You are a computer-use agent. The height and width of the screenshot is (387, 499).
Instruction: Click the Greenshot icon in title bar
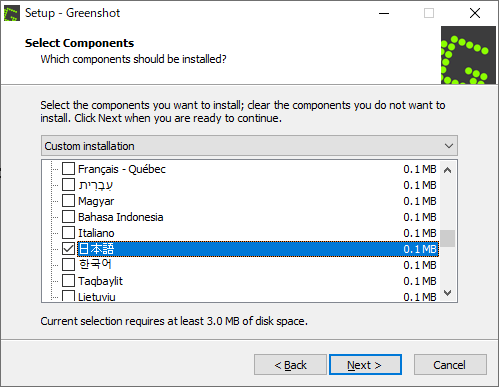12,13
